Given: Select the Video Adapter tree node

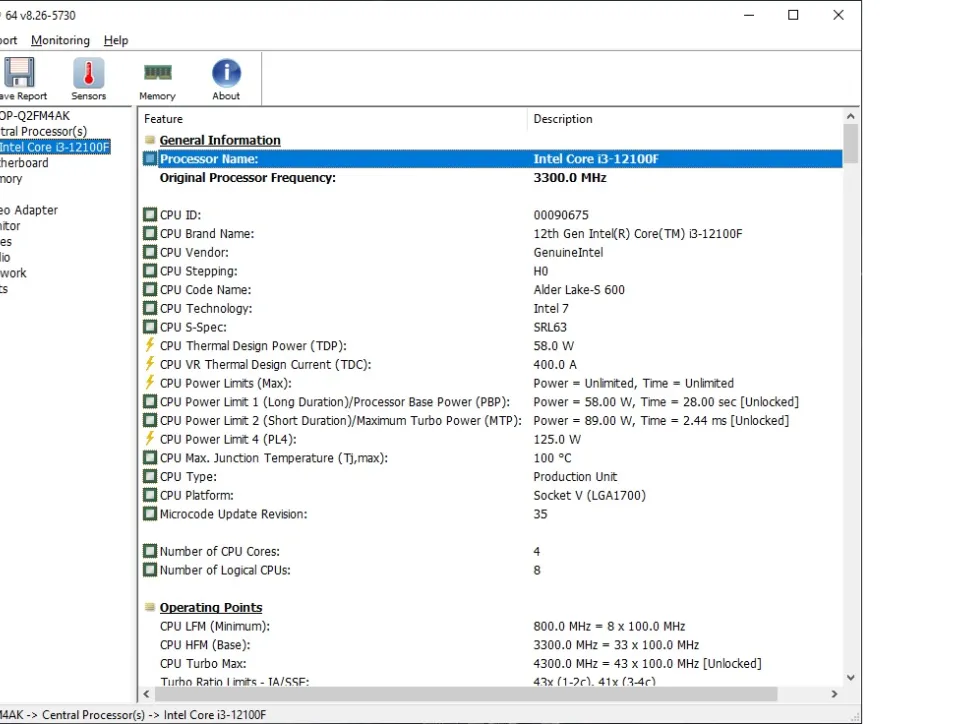Looking at the screenshot, I should click(x=28, y=210).
